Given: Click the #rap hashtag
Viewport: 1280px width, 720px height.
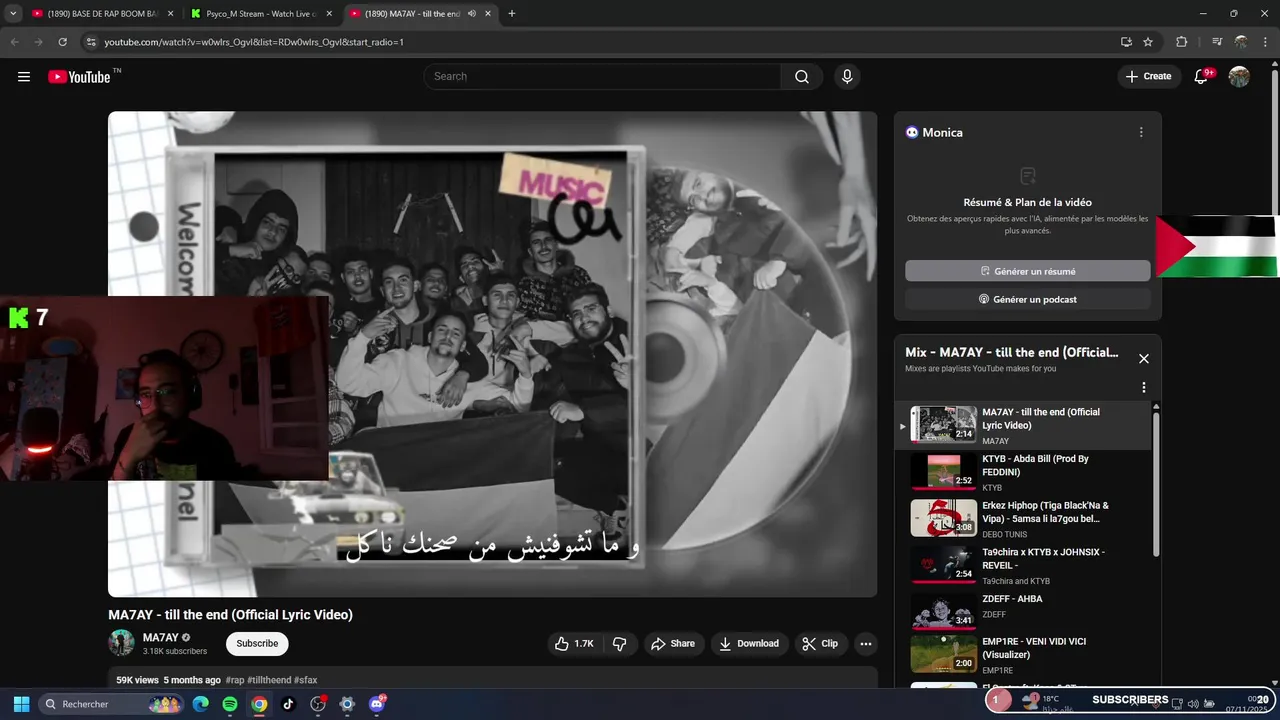Looking at the screenshot, I should pyautogui.click(x=236, y=680).
